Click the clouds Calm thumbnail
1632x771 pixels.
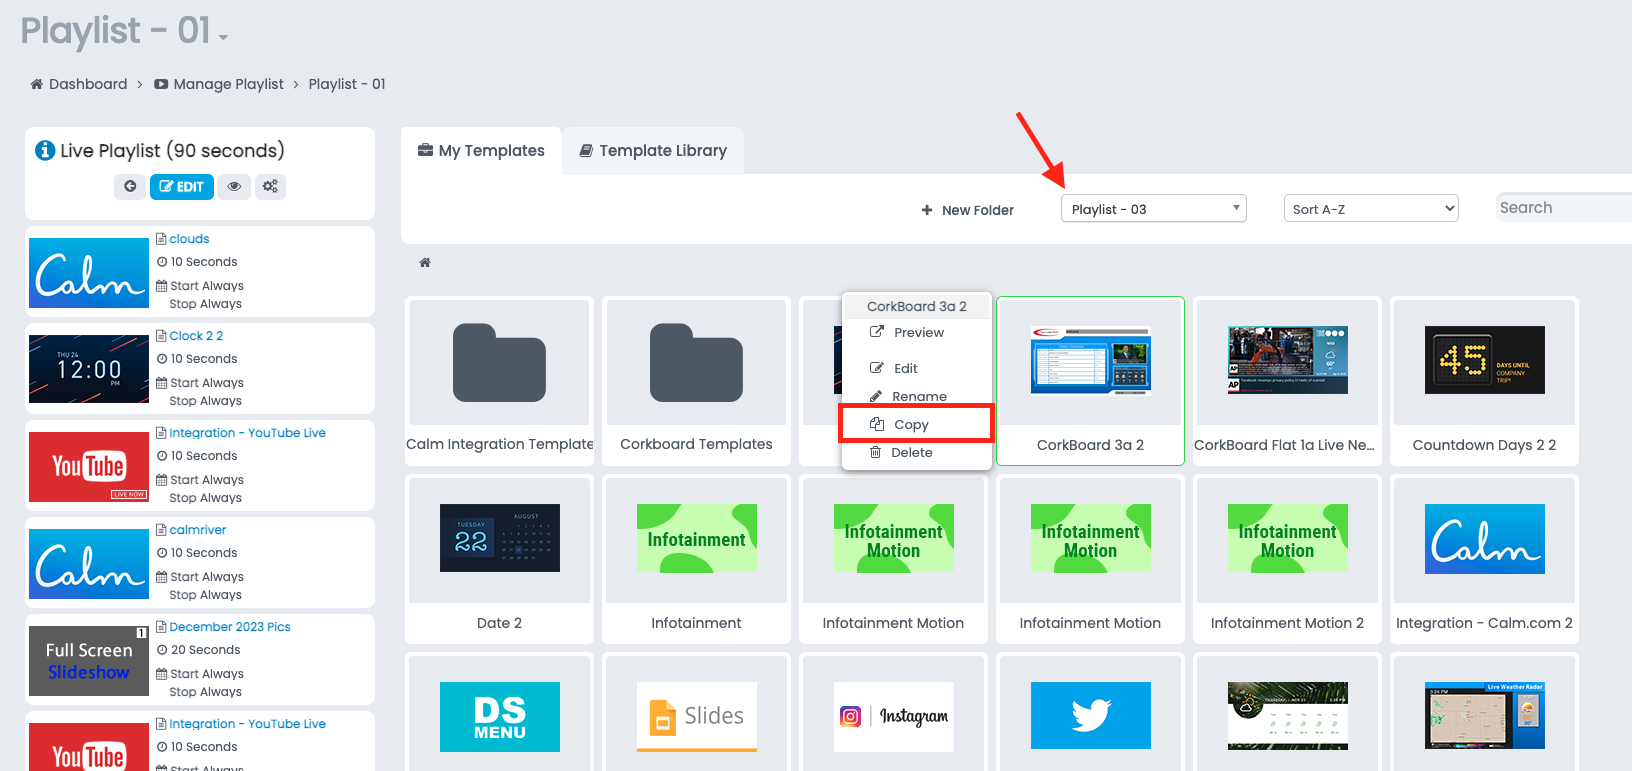coord(89,273)
